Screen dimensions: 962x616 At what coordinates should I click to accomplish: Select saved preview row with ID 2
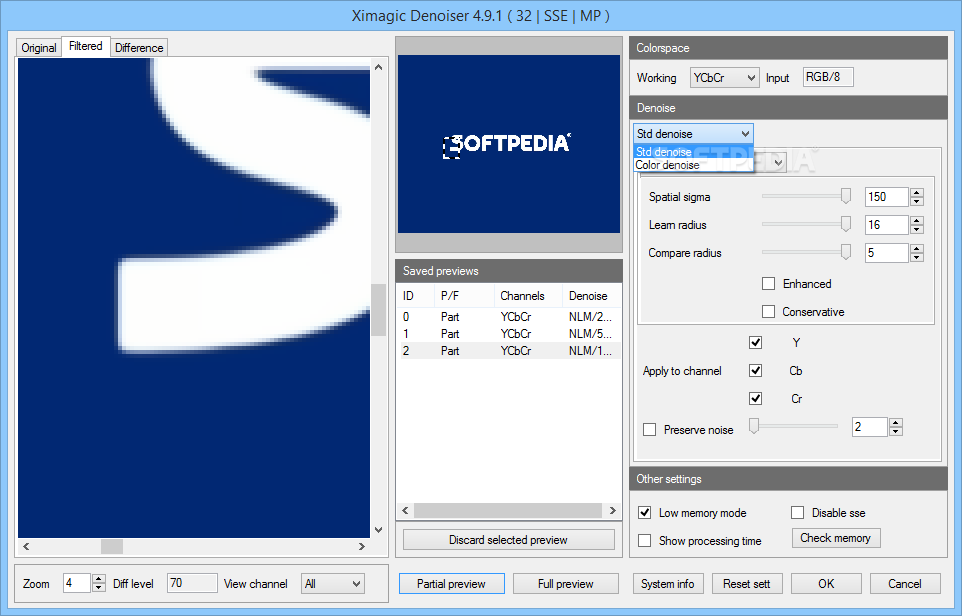[x=509, y=351]
